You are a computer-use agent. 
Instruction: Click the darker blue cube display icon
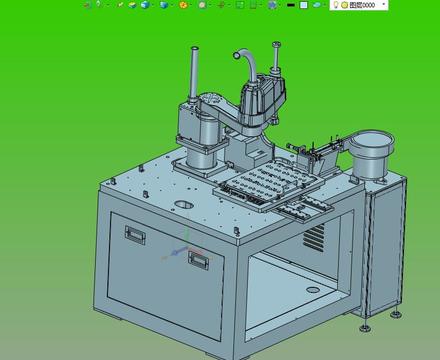(164, 5)
